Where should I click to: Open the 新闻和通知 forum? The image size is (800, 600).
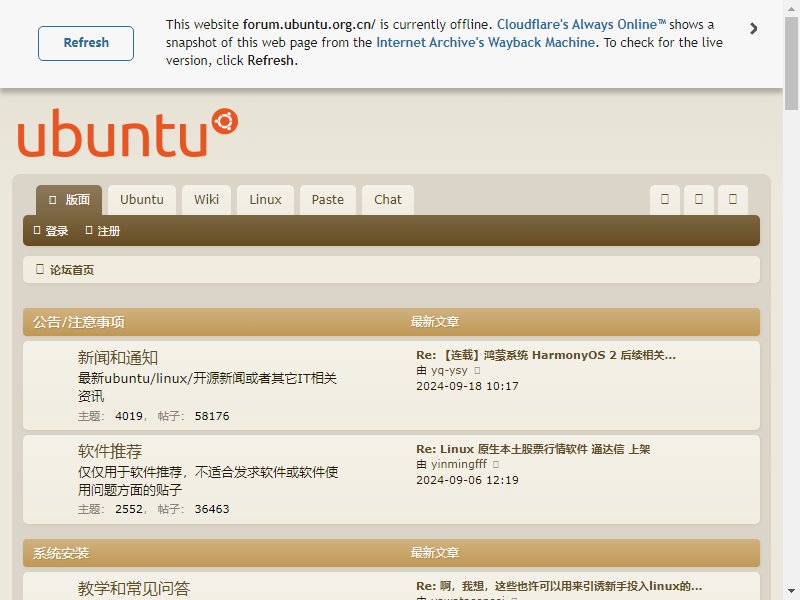pyautogui.click(x=118, y=358)
